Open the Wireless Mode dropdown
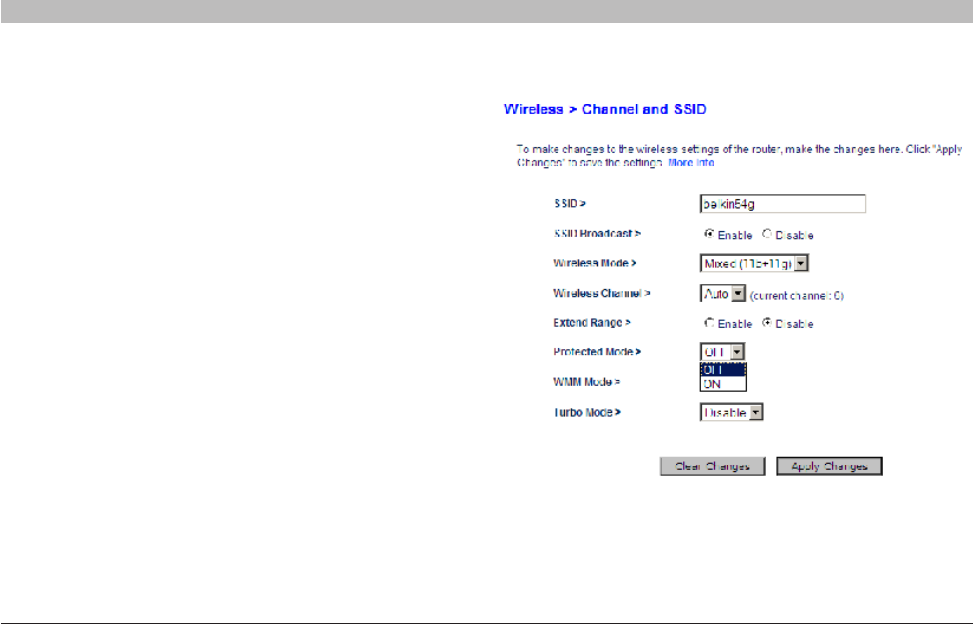This screenshot has width=973, height=624. 754,263
